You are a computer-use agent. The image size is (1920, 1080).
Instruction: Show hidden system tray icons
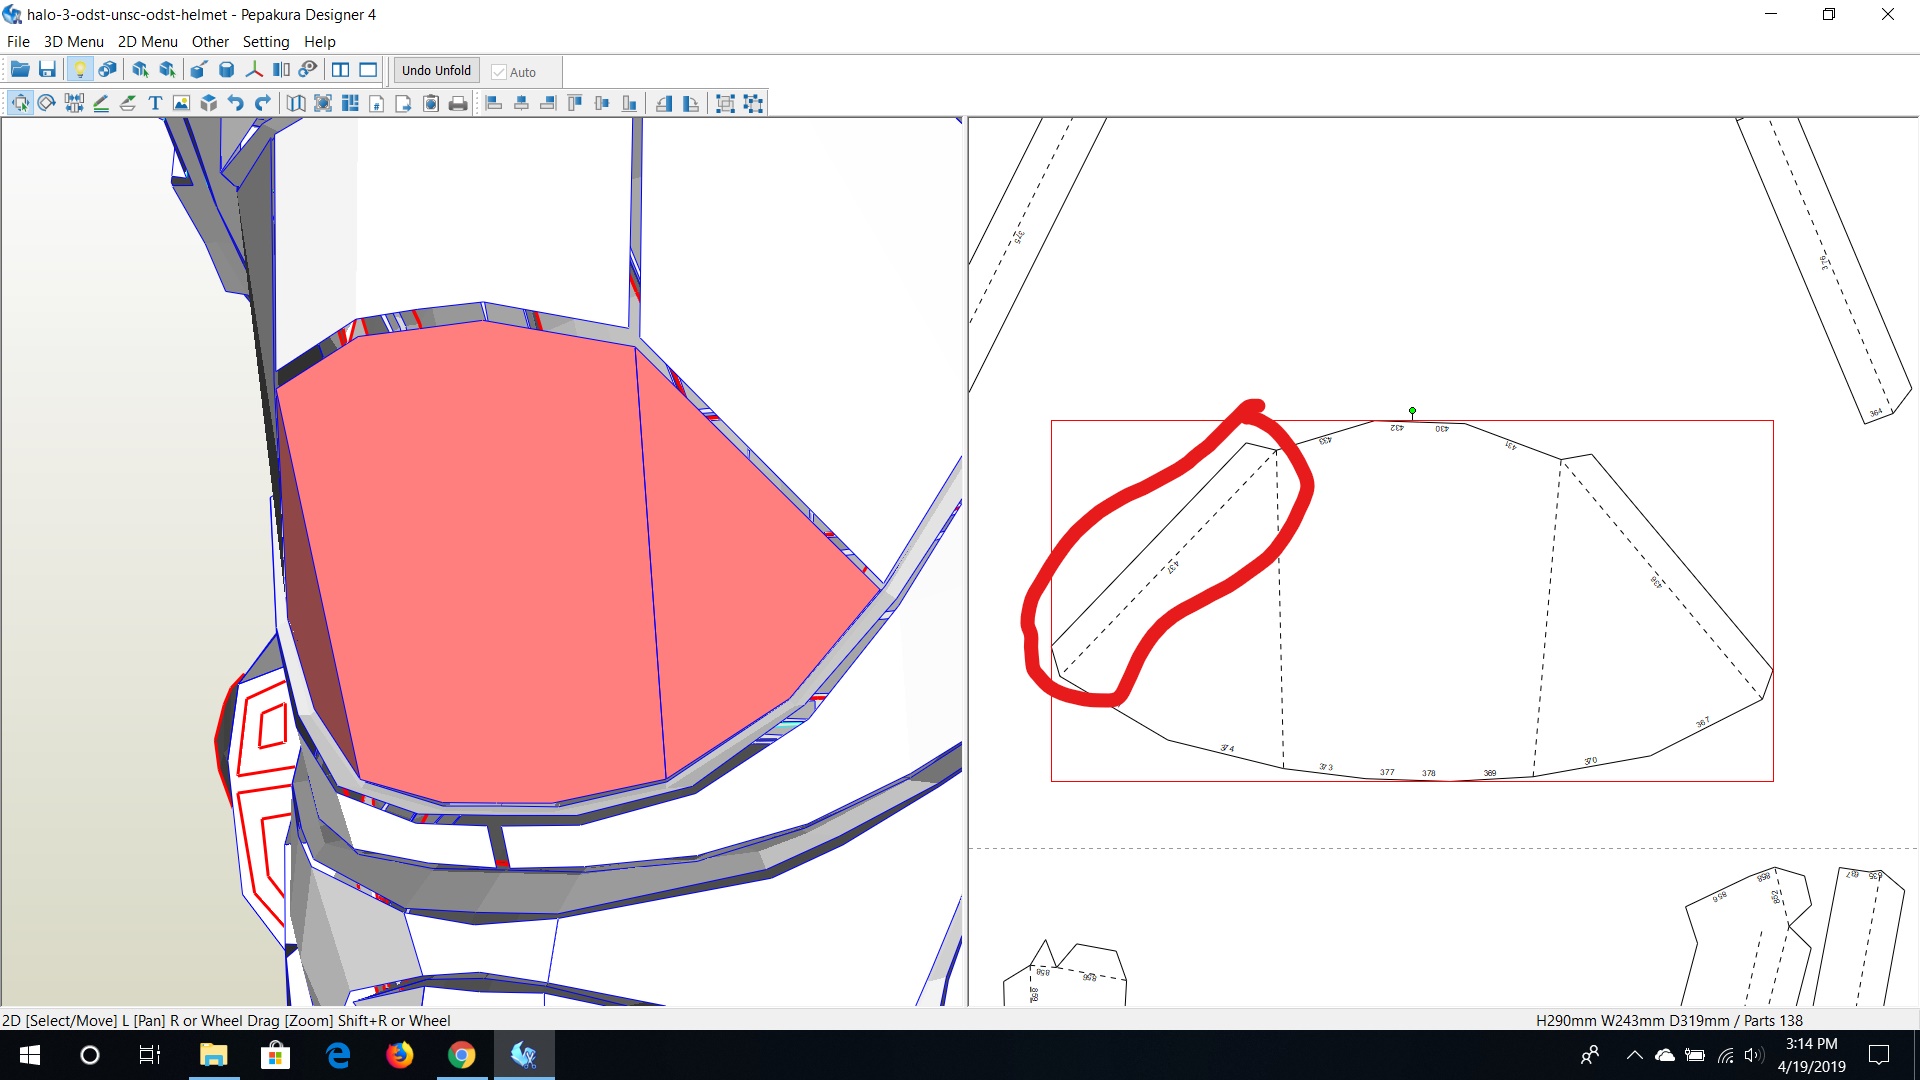[1634, 1055]
